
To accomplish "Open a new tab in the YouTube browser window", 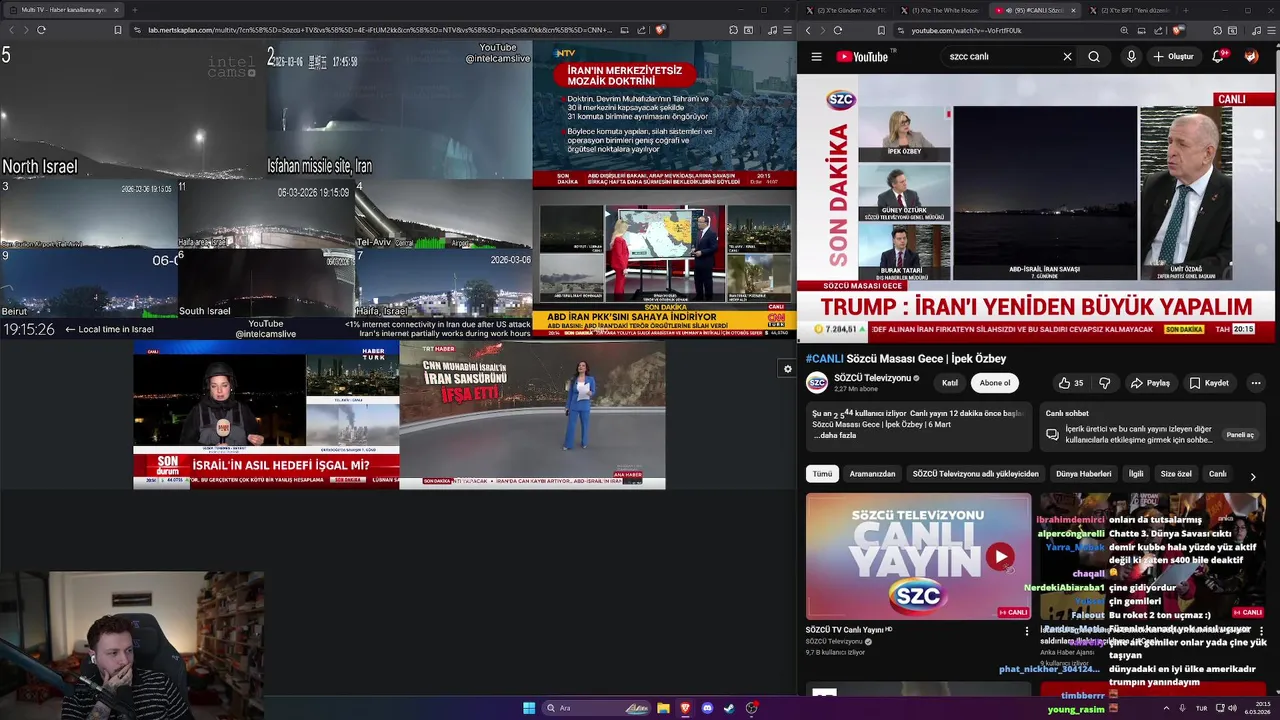I will coord(1185,10).
